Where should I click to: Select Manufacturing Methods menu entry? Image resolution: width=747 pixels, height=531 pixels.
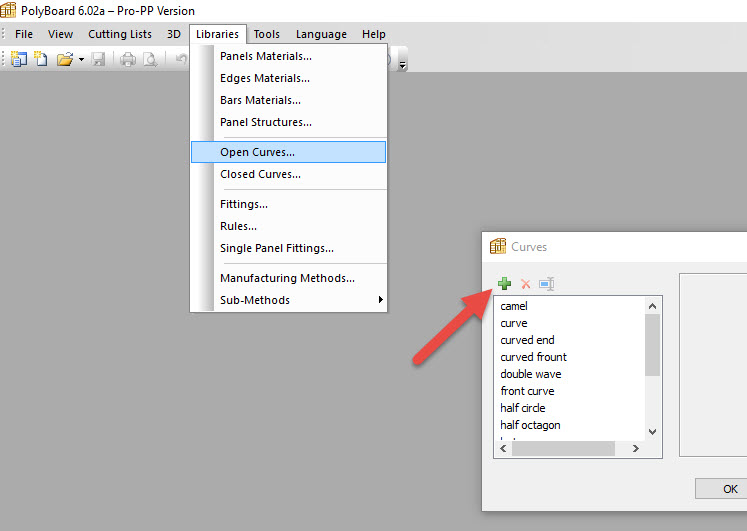289,278
